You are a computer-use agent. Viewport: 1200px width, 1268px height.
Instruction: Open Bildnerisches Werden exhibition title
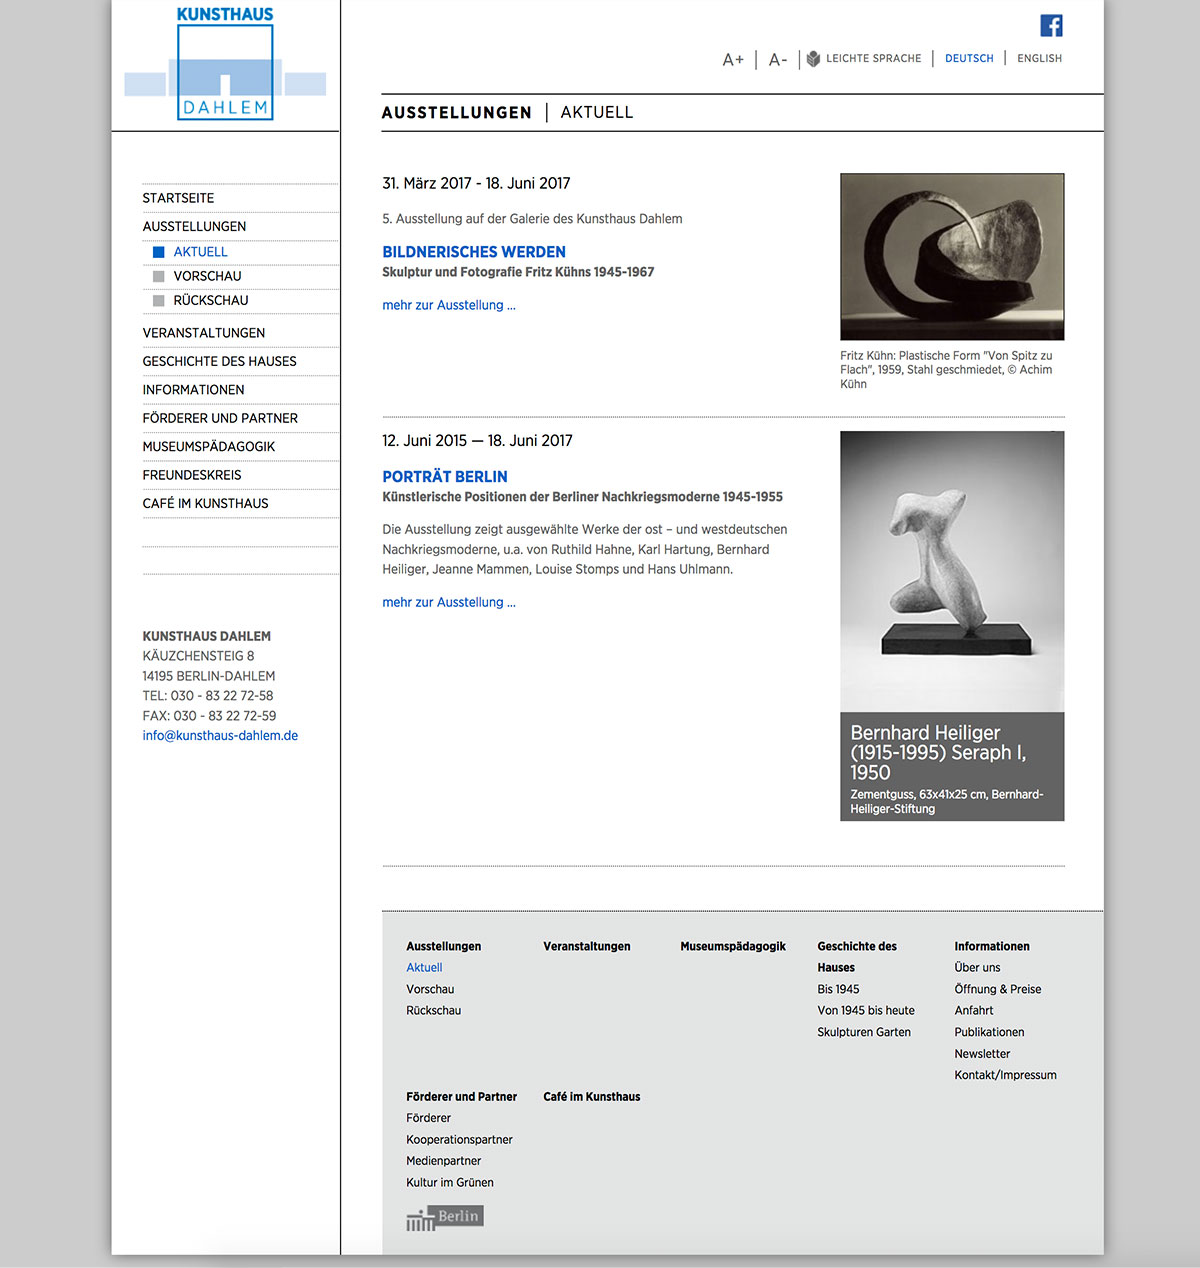[474, 252]
